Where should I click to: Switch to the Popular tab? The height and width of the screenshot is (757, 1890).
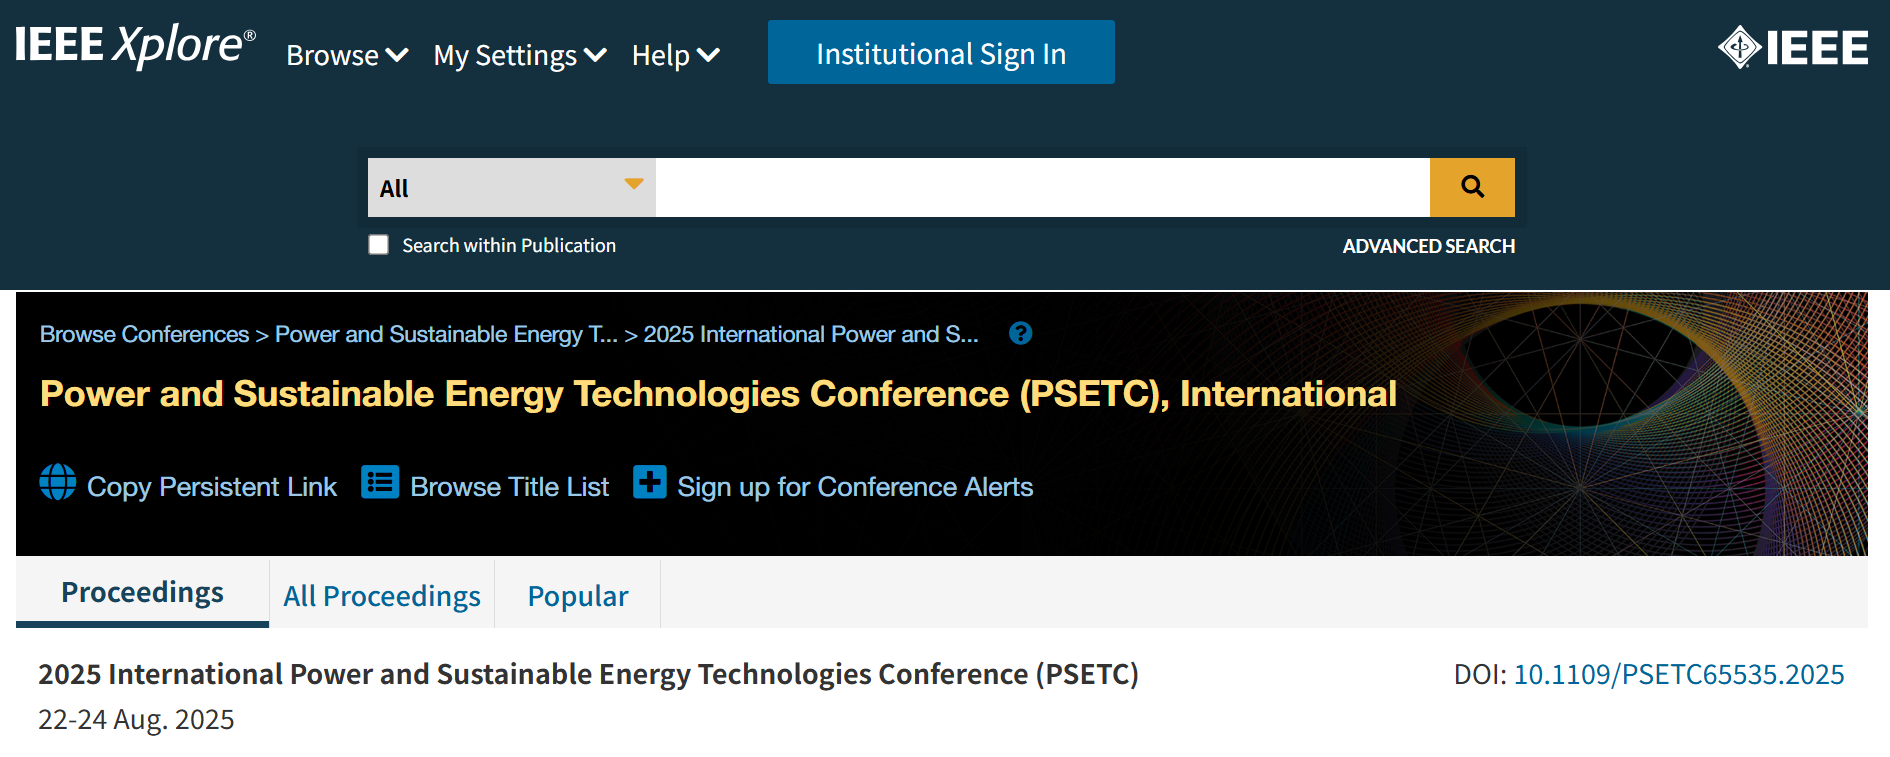(x=578, y=596)
